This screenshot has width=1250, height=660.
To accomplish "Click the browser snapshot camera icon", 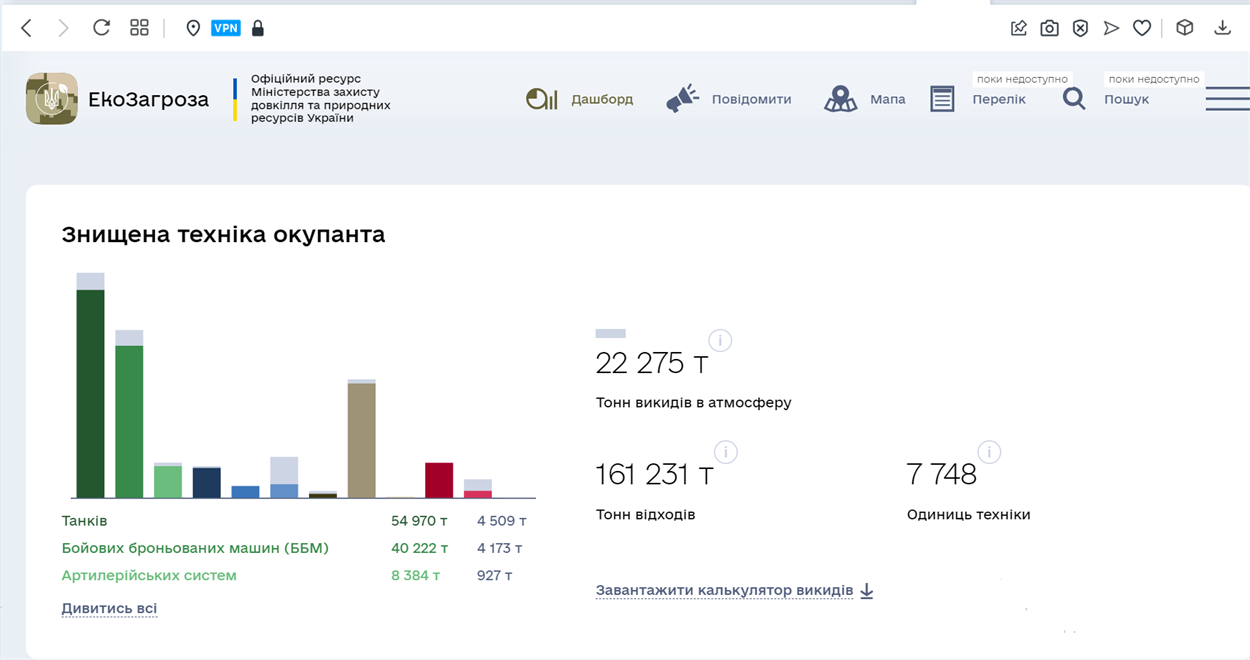I will 1049,28.
